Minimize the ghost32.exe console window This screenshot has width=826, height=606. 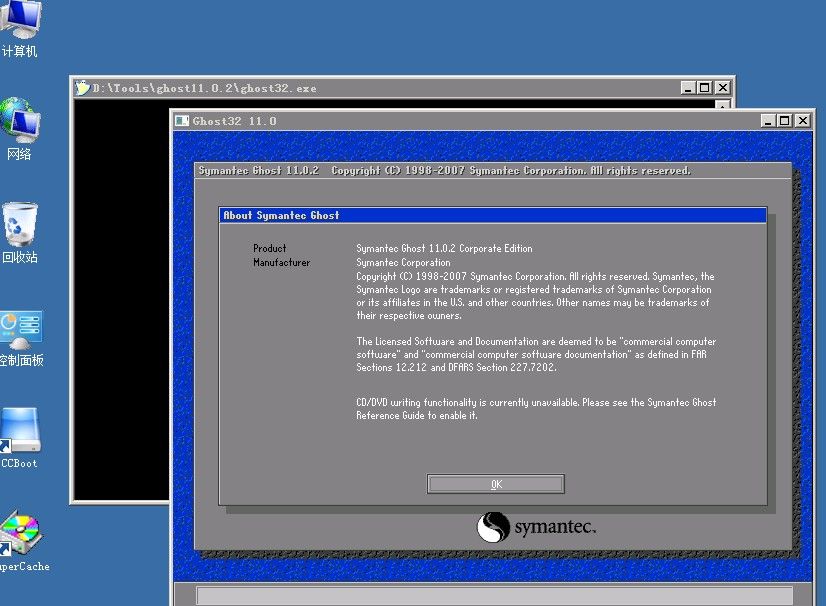687,87
